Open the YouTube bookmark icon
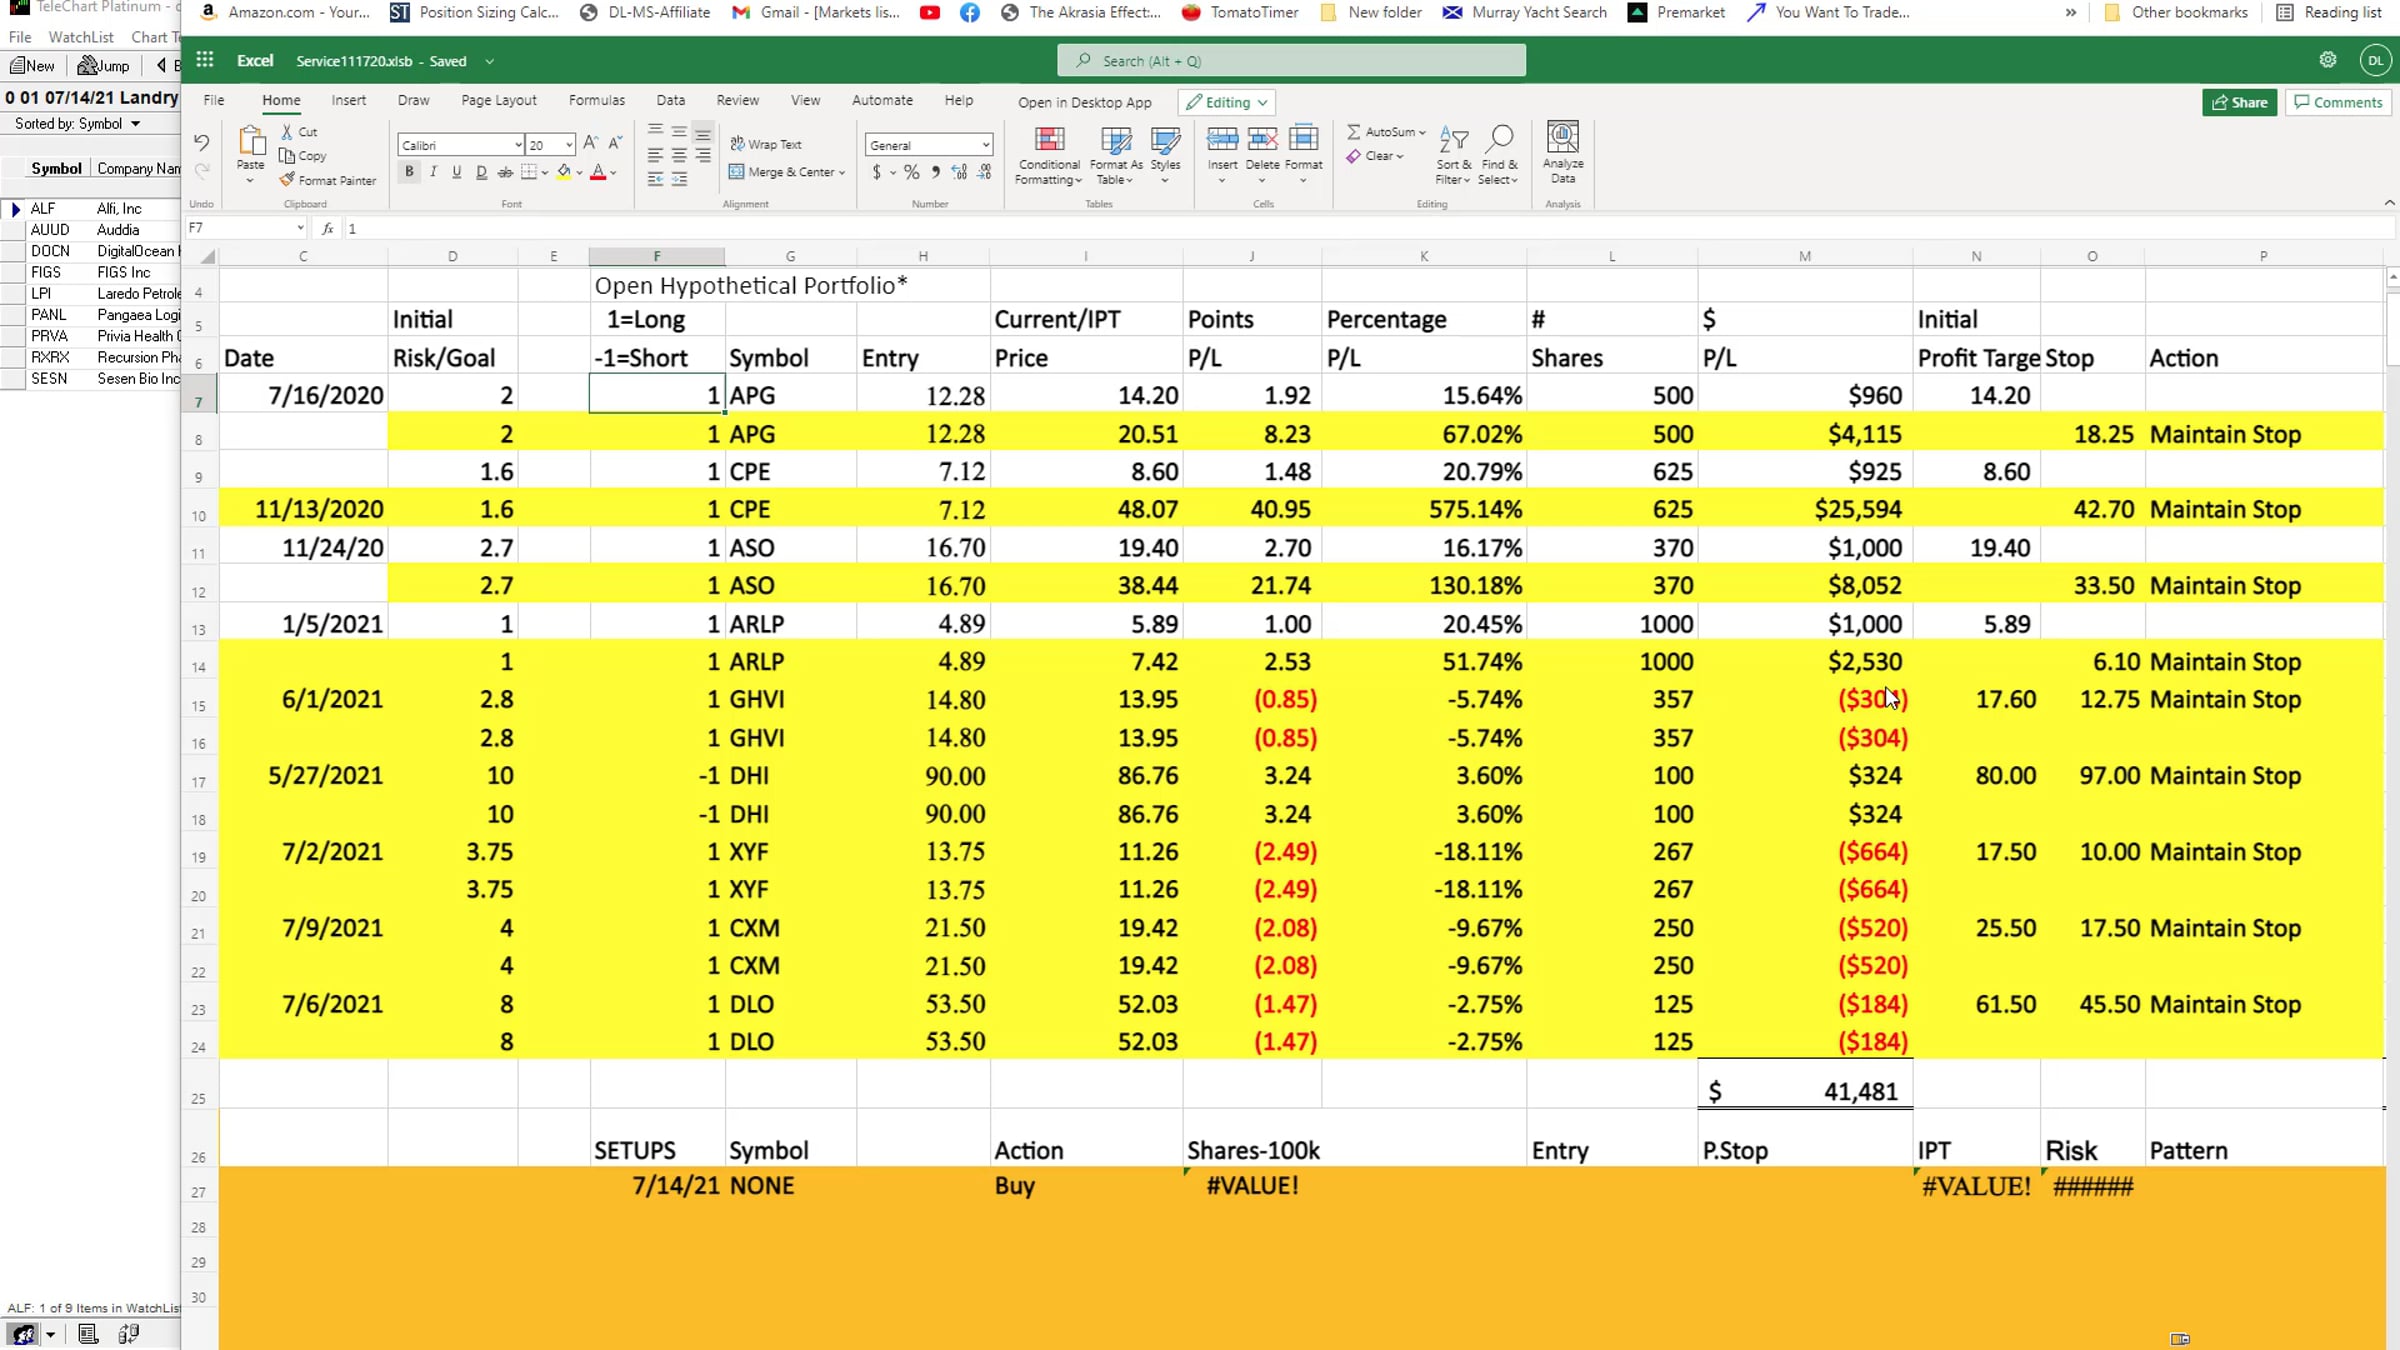 pos(930,13)
